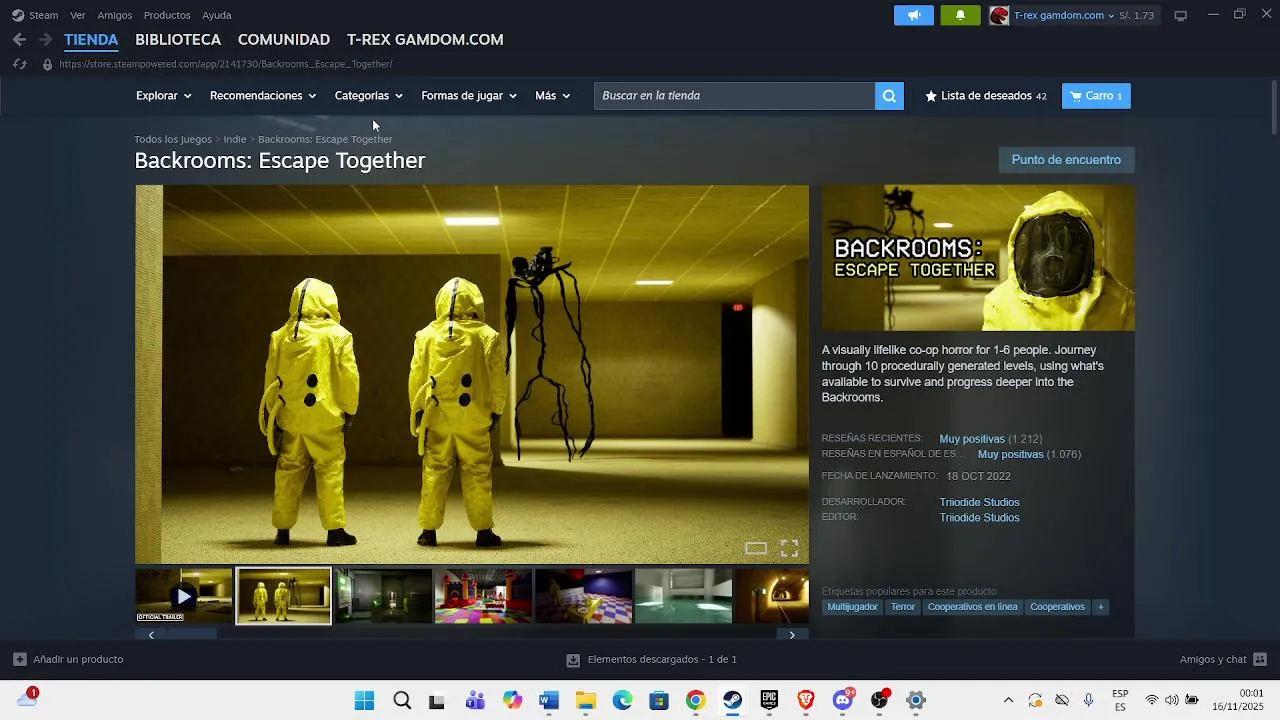Screen dimensions: 1280x720
Task: Open the Triiodide Studios editor link
Action: 979,517
